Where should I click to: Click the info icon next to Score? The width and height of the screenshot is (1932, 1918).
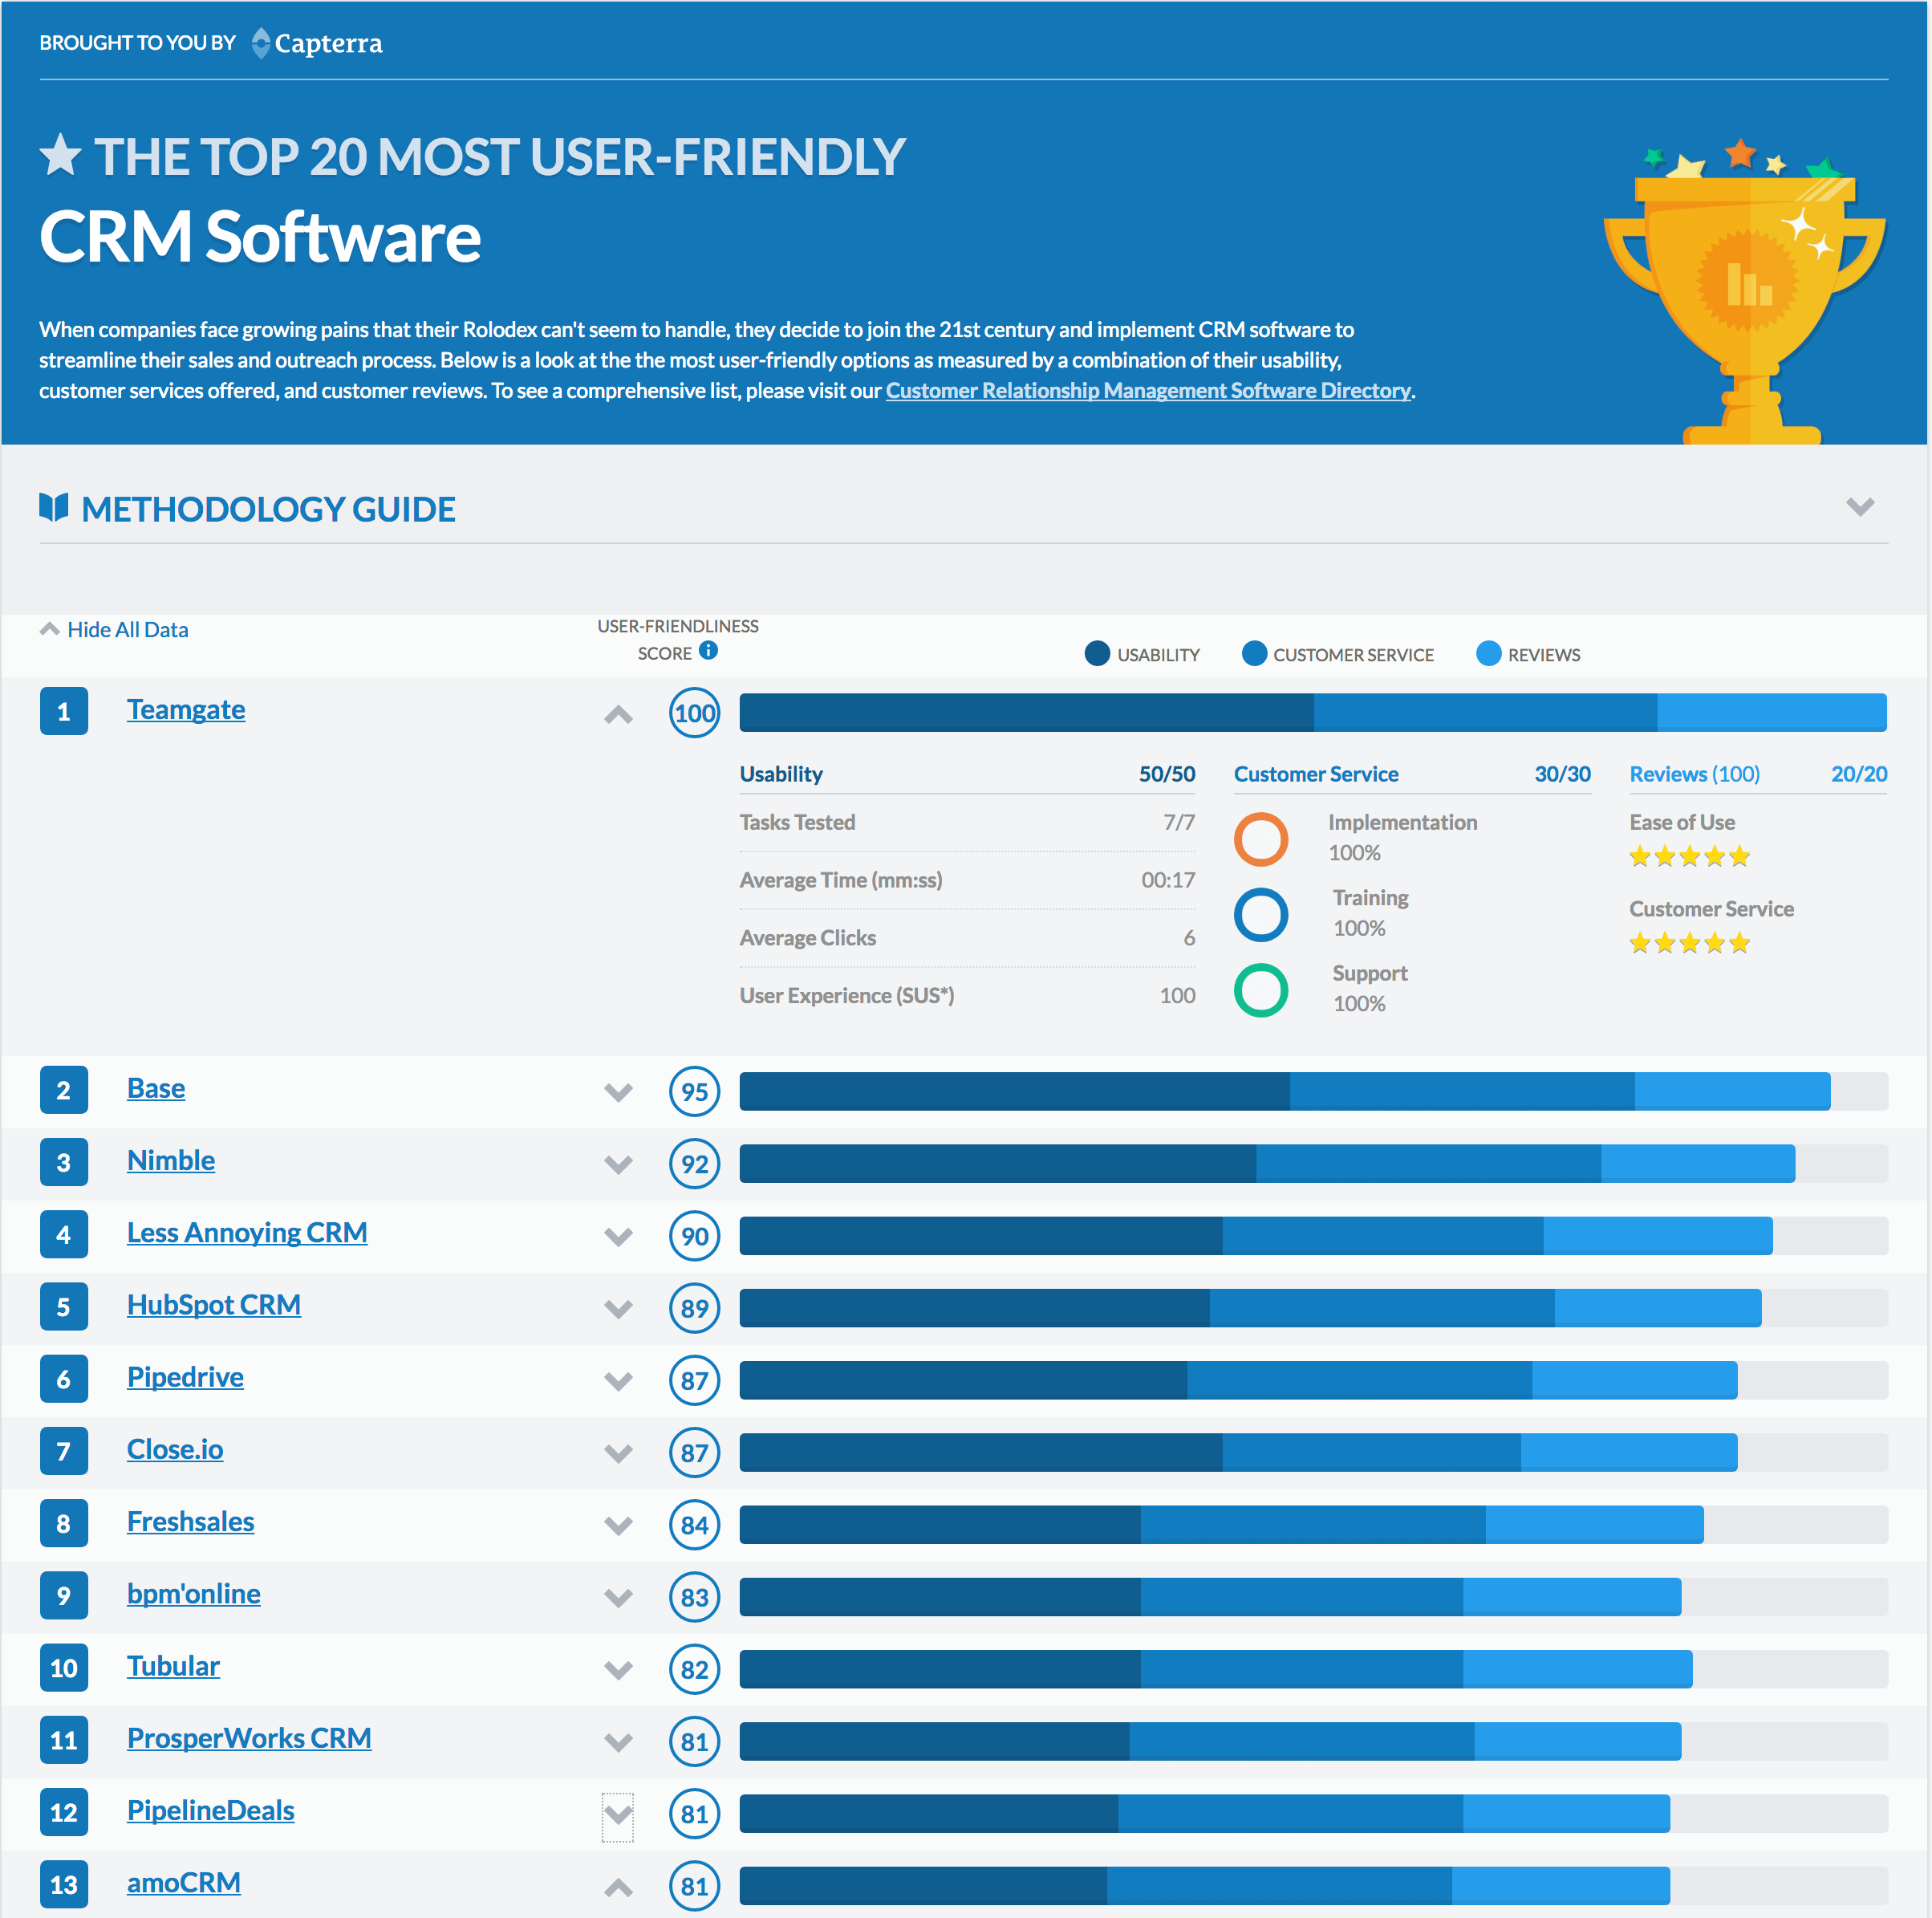(708, 650)
